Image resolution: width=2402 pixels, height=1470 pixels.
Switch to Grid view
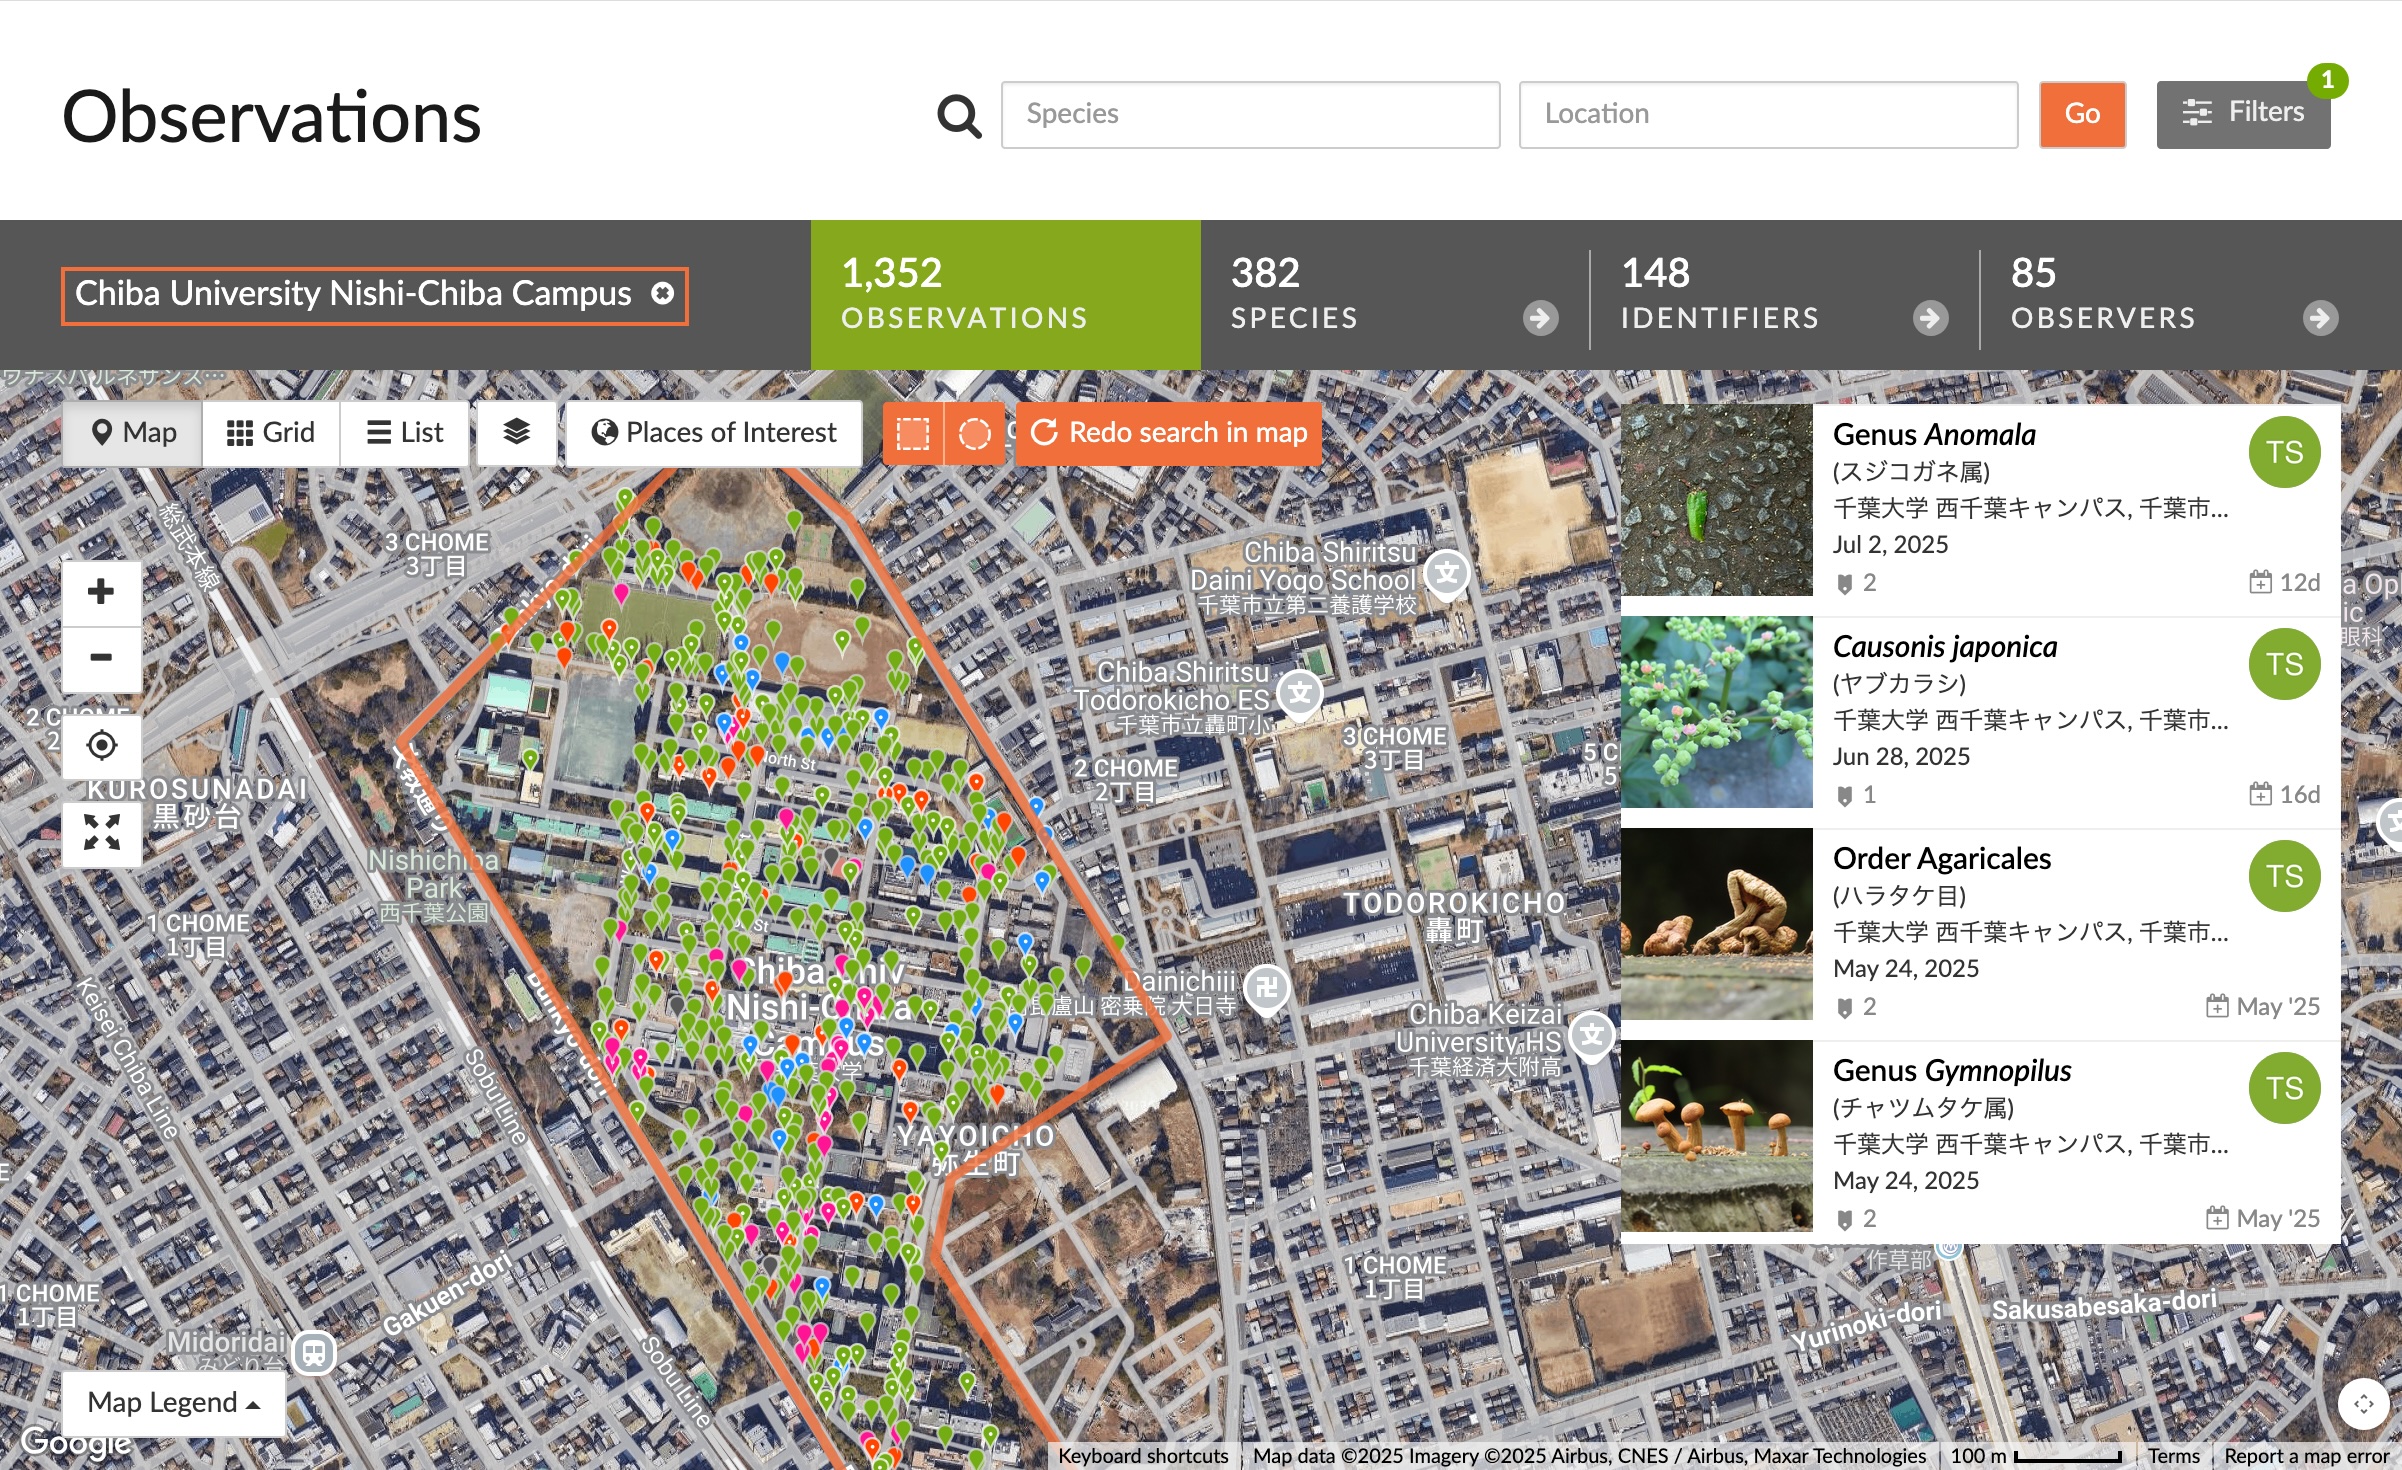(270, 432)
